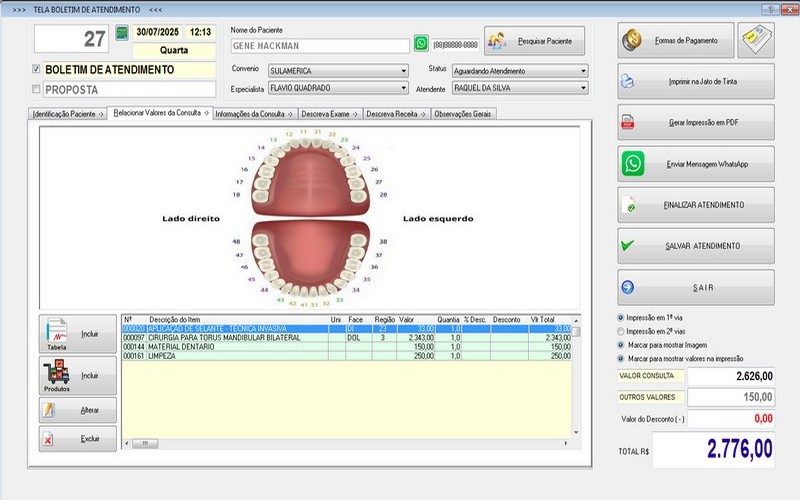Switch to the Identificação Paciente tab
The image size is (800, 500).
coord(68,114)
